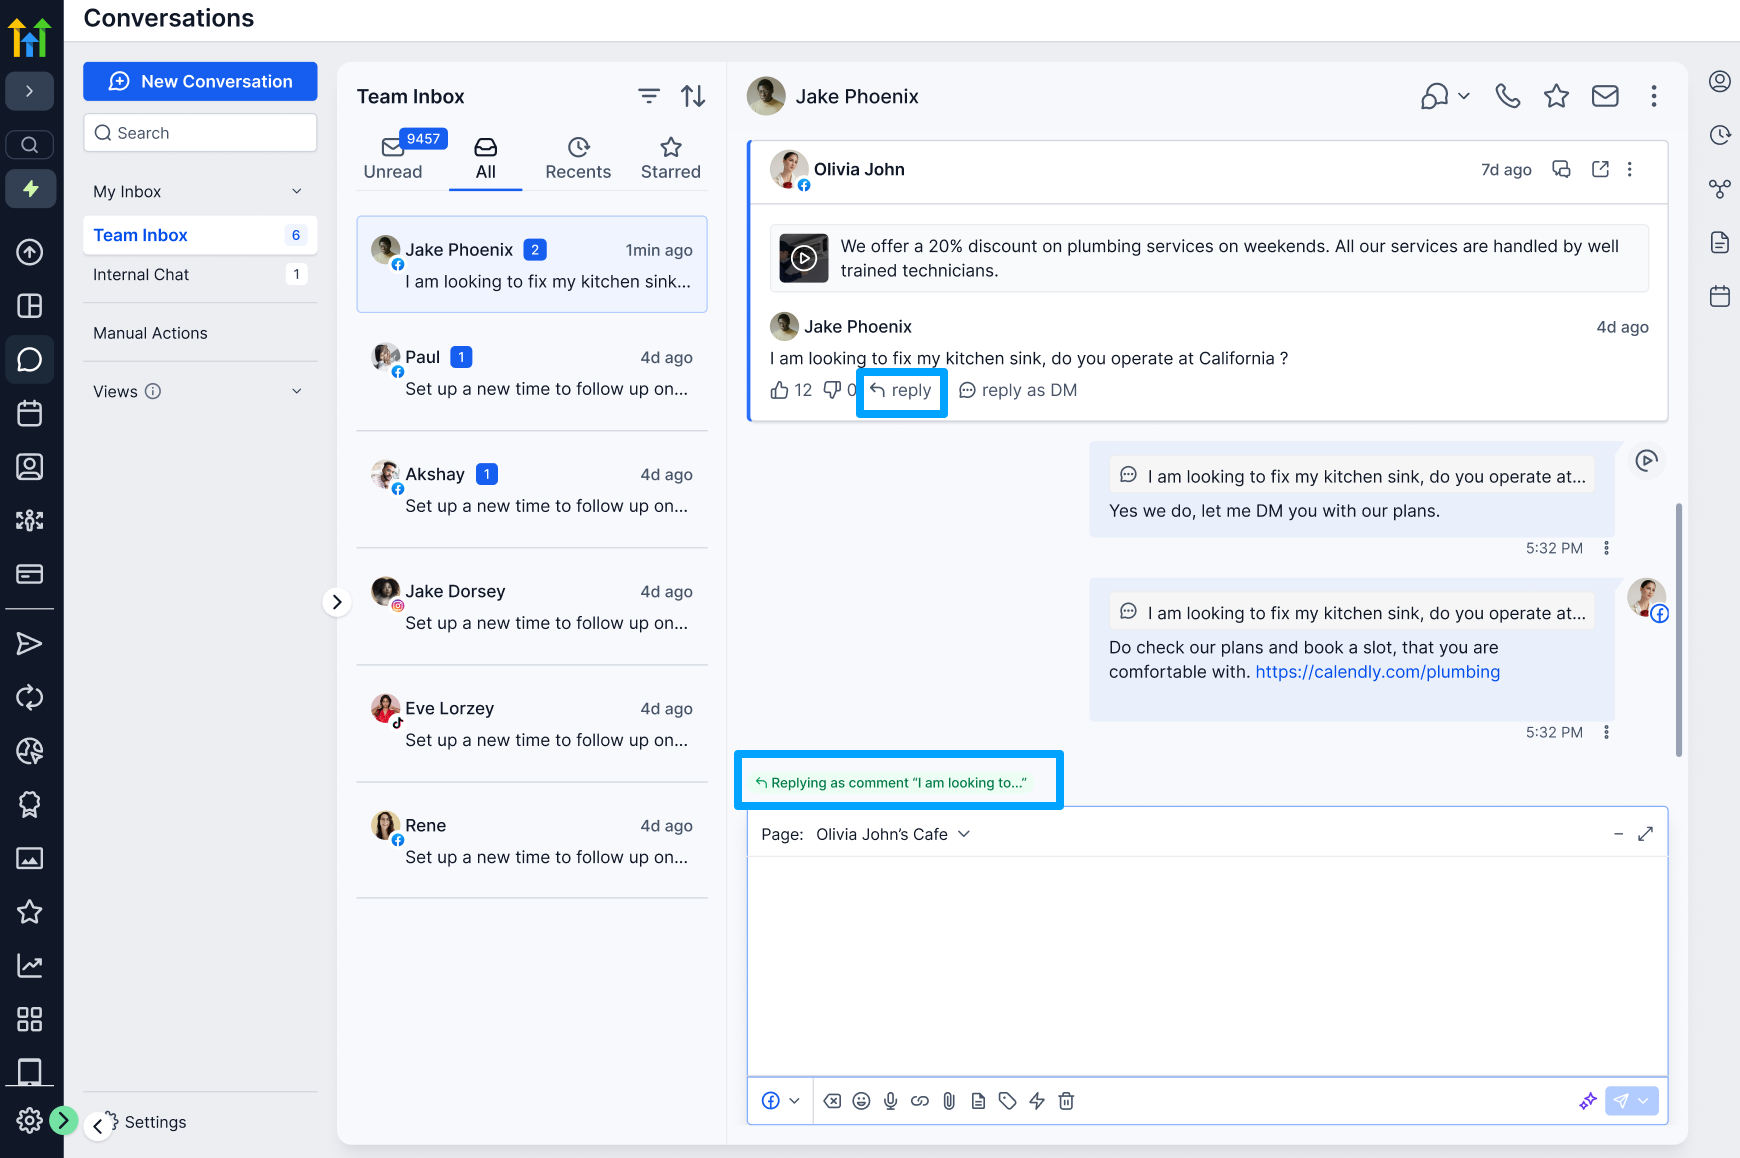Insert emoji in message composer
1740x1158 pixels.
pos(861,1101)
